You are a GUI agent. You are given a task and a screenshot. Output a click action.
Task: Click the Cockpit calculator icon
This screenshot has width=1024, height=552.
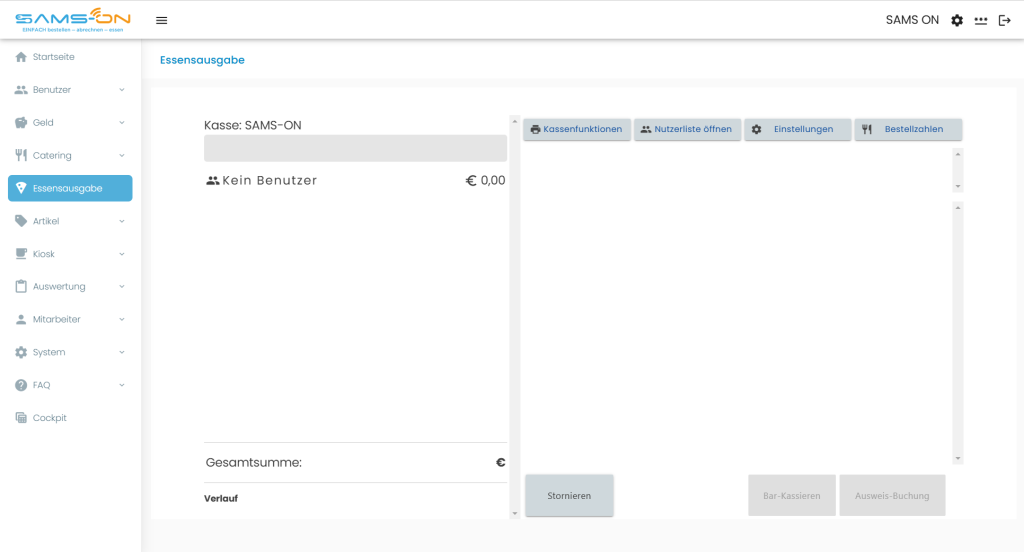[21, 417]
